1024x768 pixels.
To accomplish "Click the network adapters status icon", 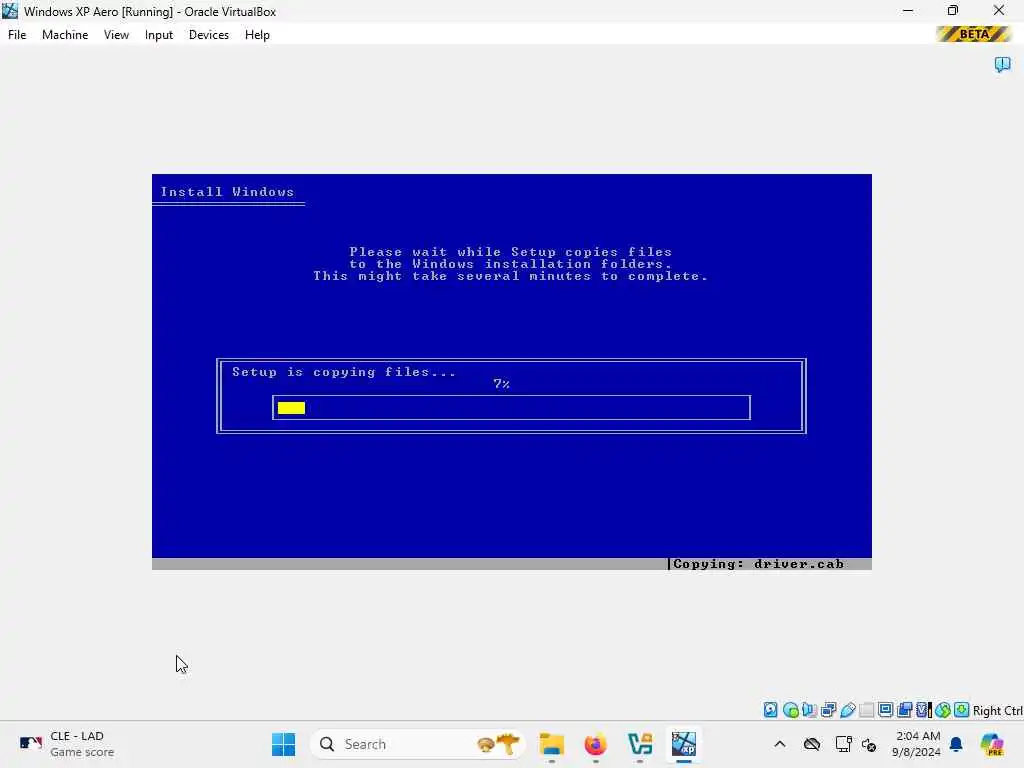I will pyautogui.click(x=828, y=710).
